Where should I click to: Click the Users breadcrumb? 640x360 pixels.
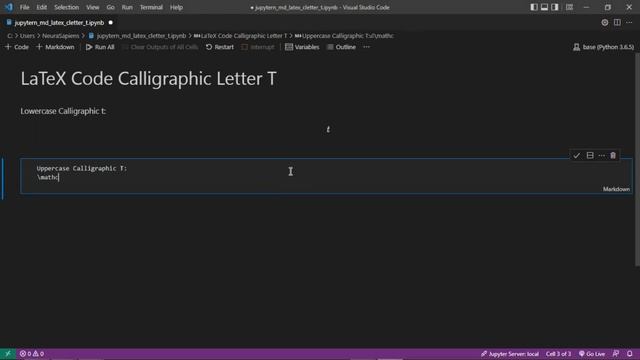pyautogui.click(x=27, y=36)
